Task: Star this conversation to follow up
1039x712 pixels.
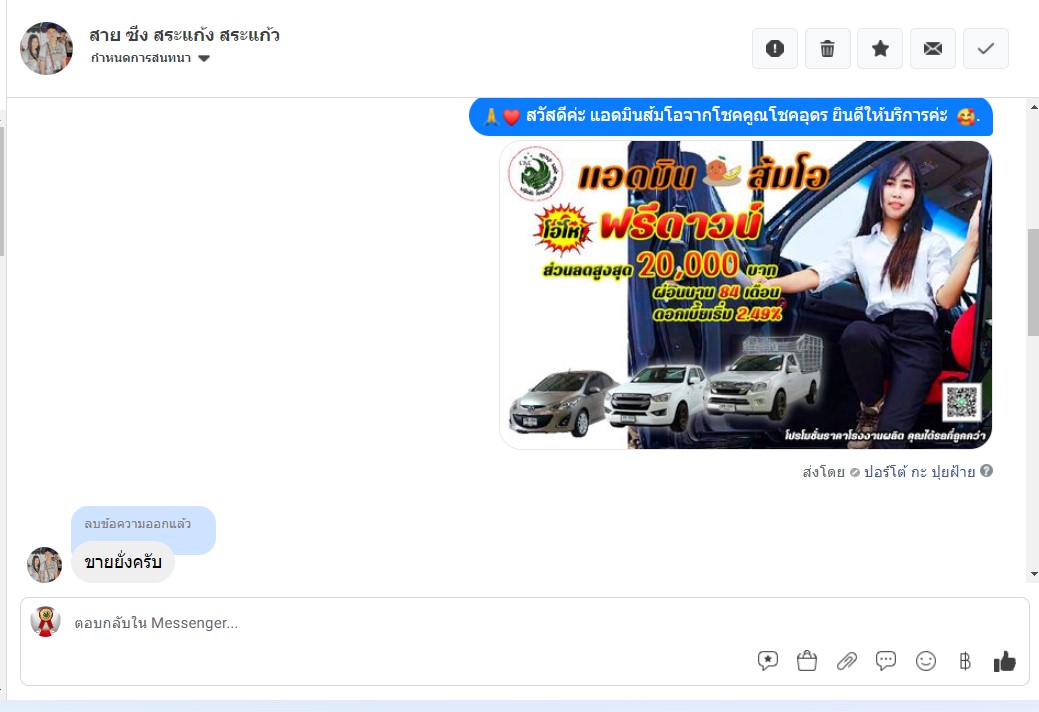Action: pyautogui.click(x=880, y=48)
